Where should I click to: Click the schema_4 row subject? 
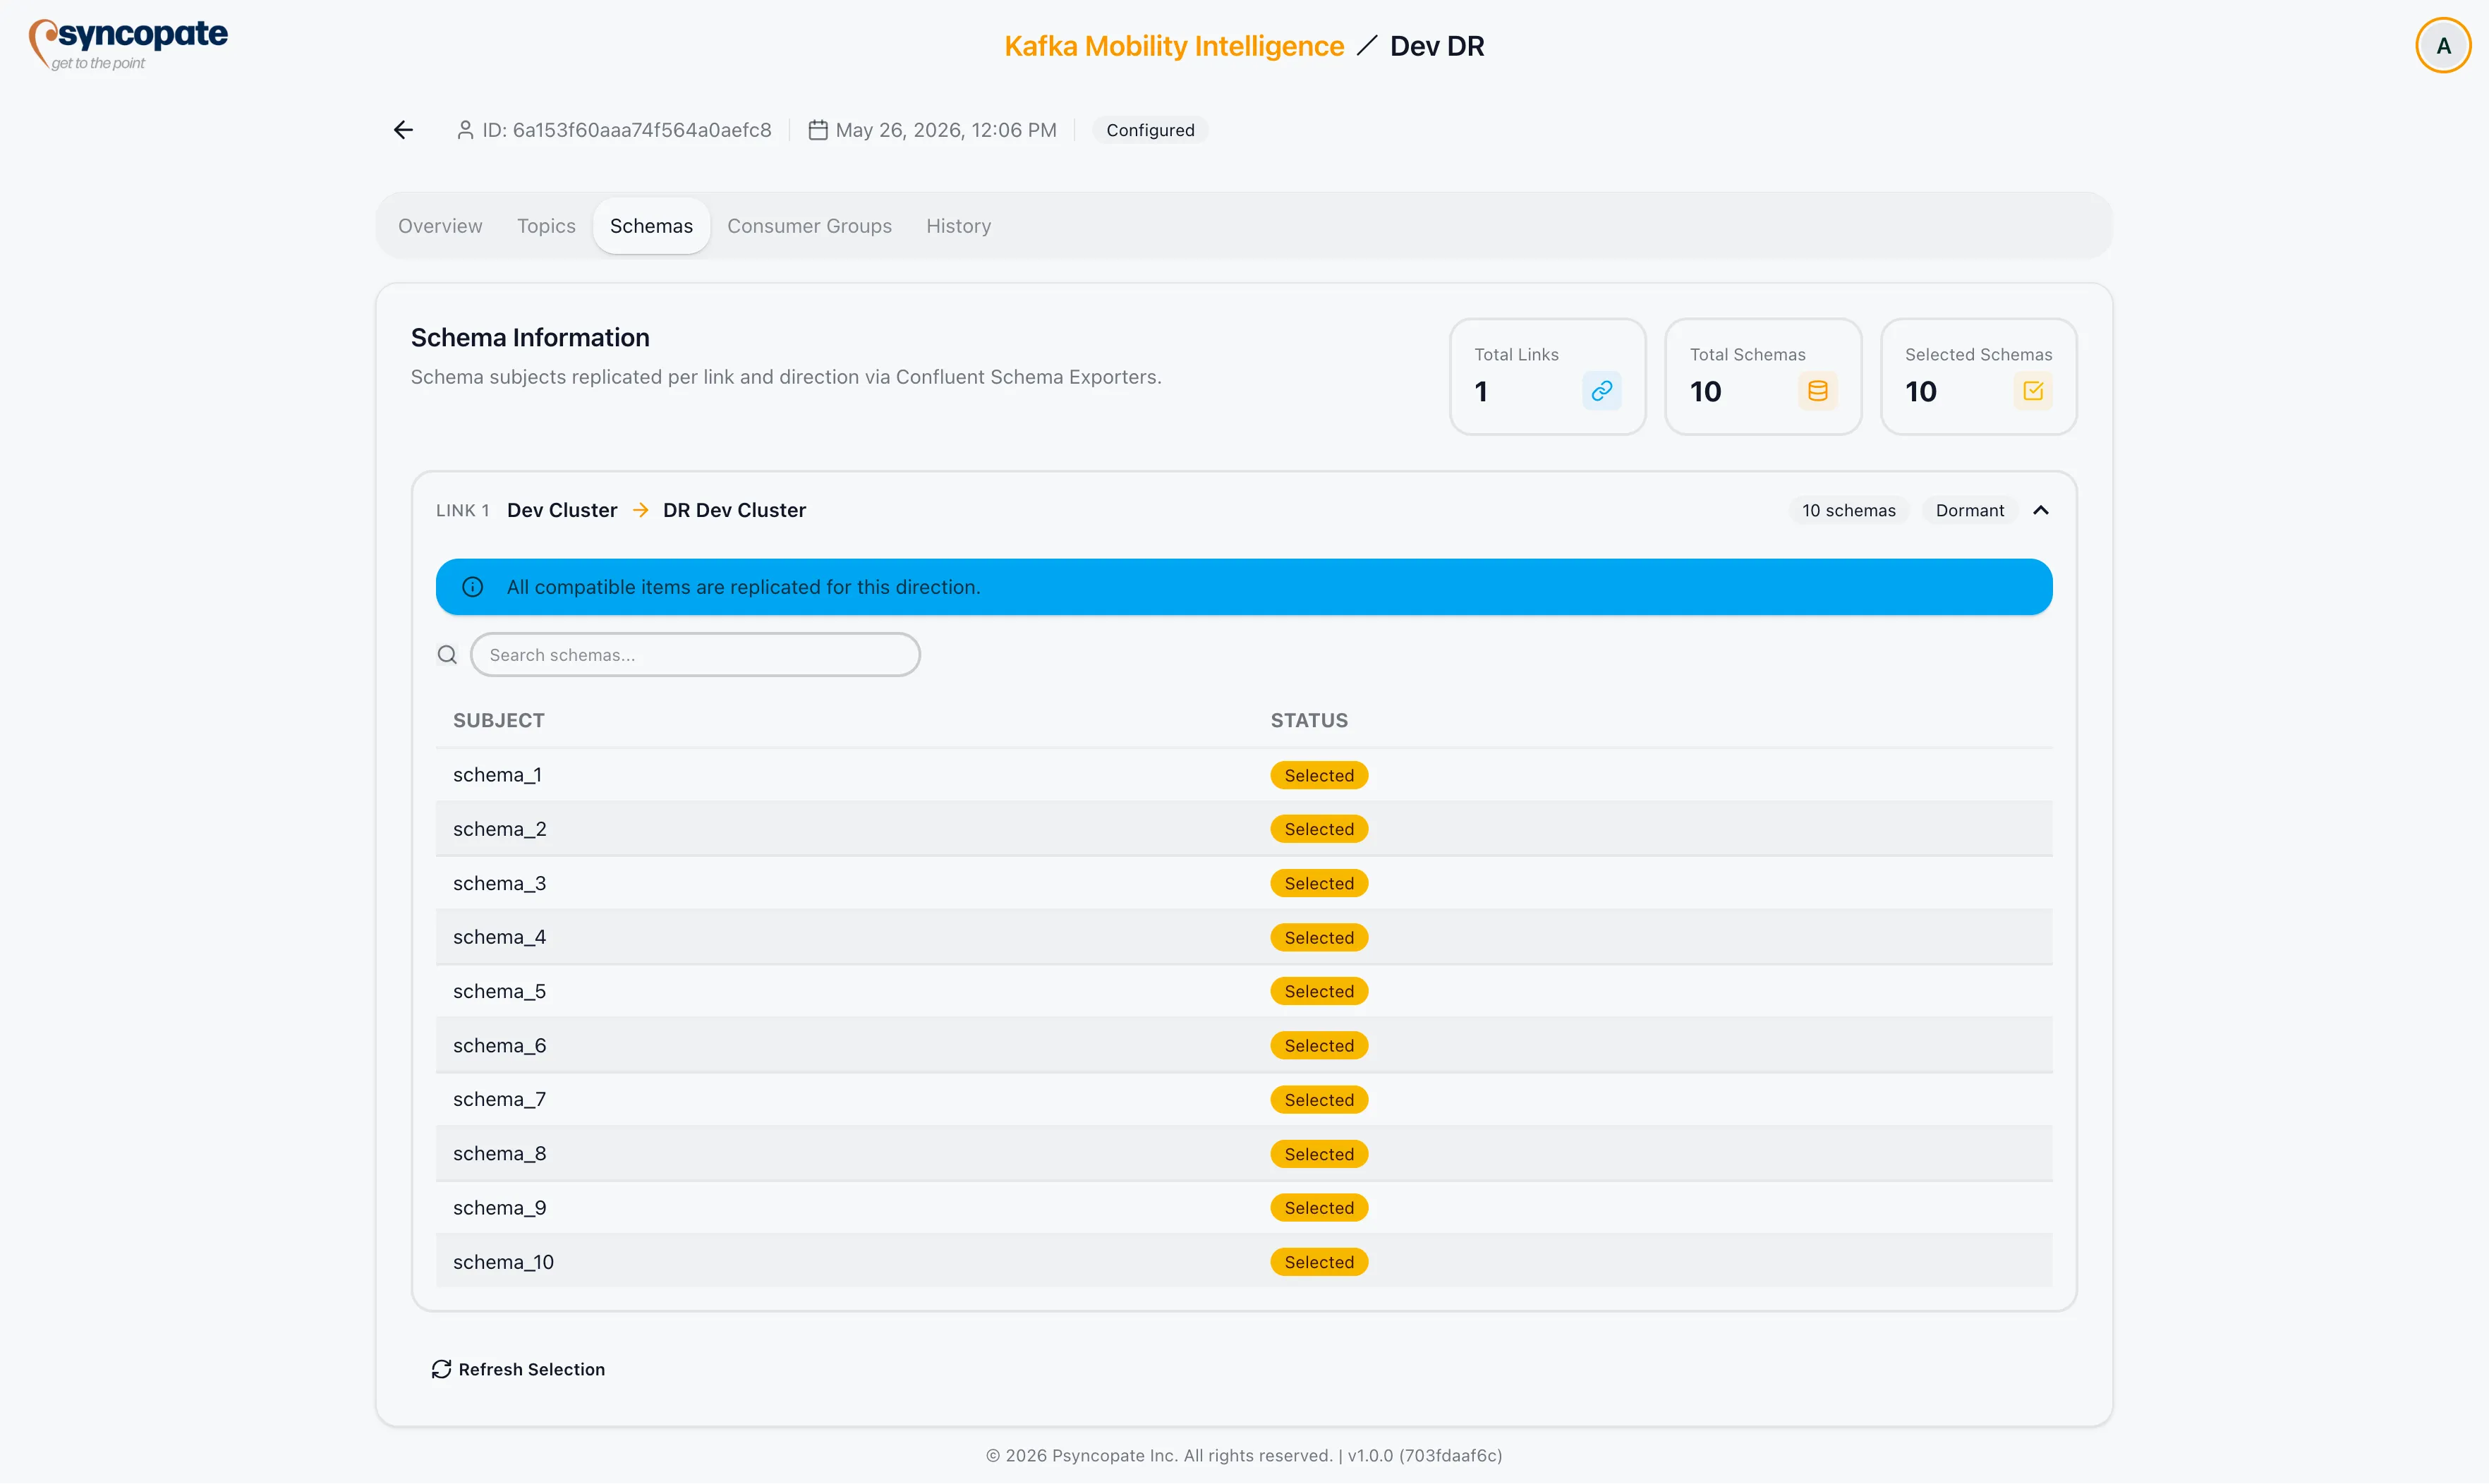pyautogui.click(x=499, y=937)
